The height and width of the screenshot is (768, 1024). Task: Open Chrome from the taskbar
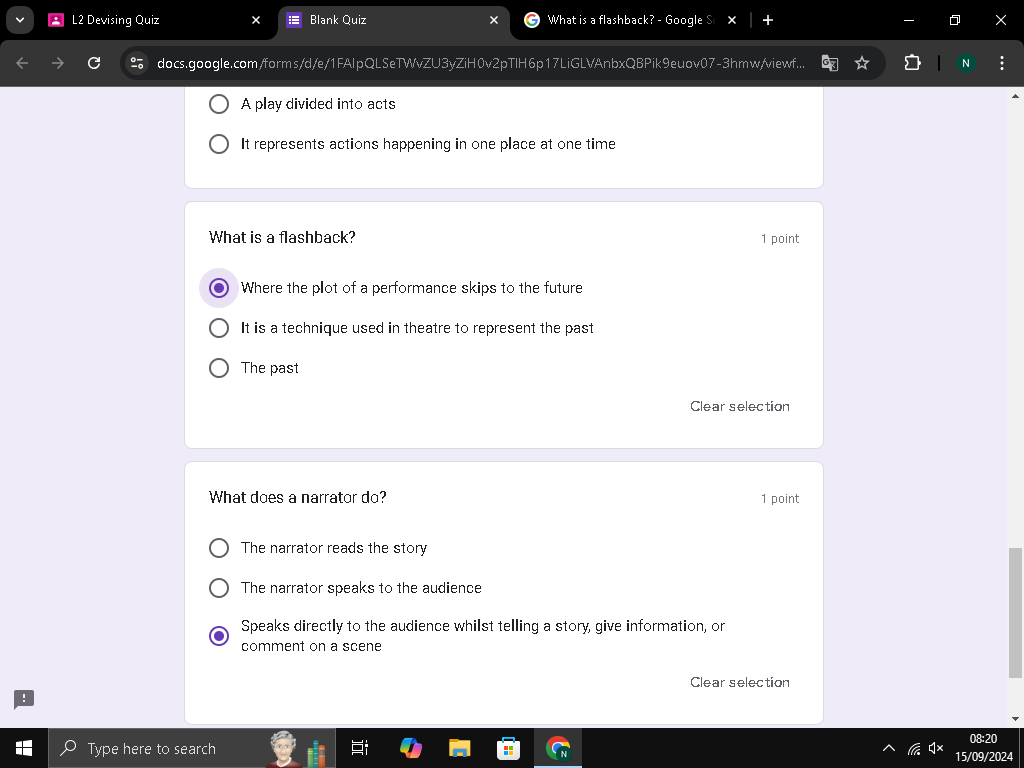[x=558, y=748]
